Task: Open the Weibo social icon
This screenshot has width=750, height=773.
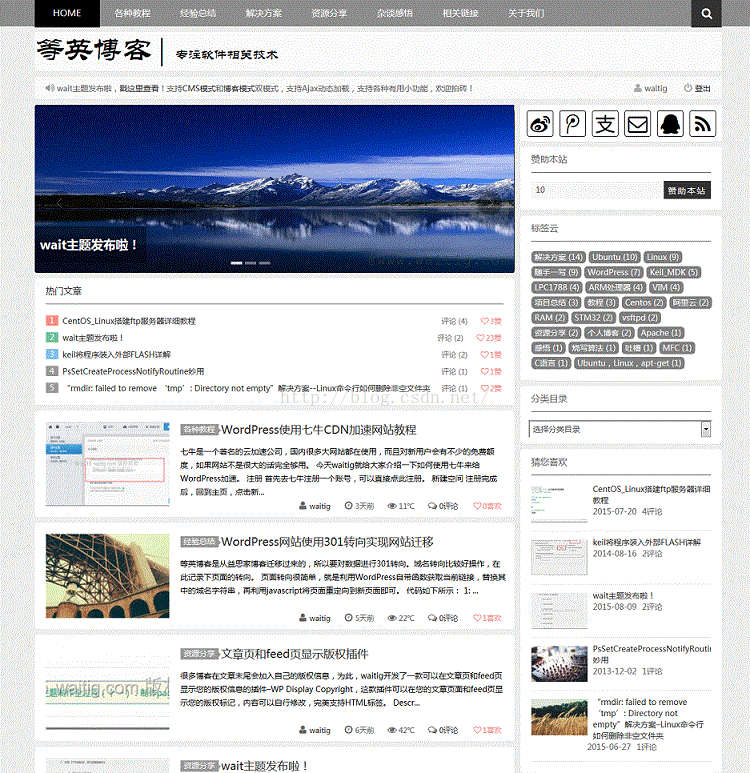Action: [x=539, y=123]
